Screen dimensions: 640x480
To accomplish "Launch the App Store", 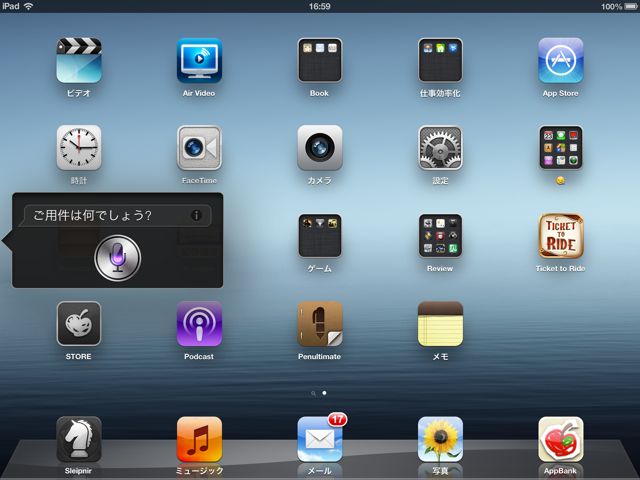I will [560, 60].
